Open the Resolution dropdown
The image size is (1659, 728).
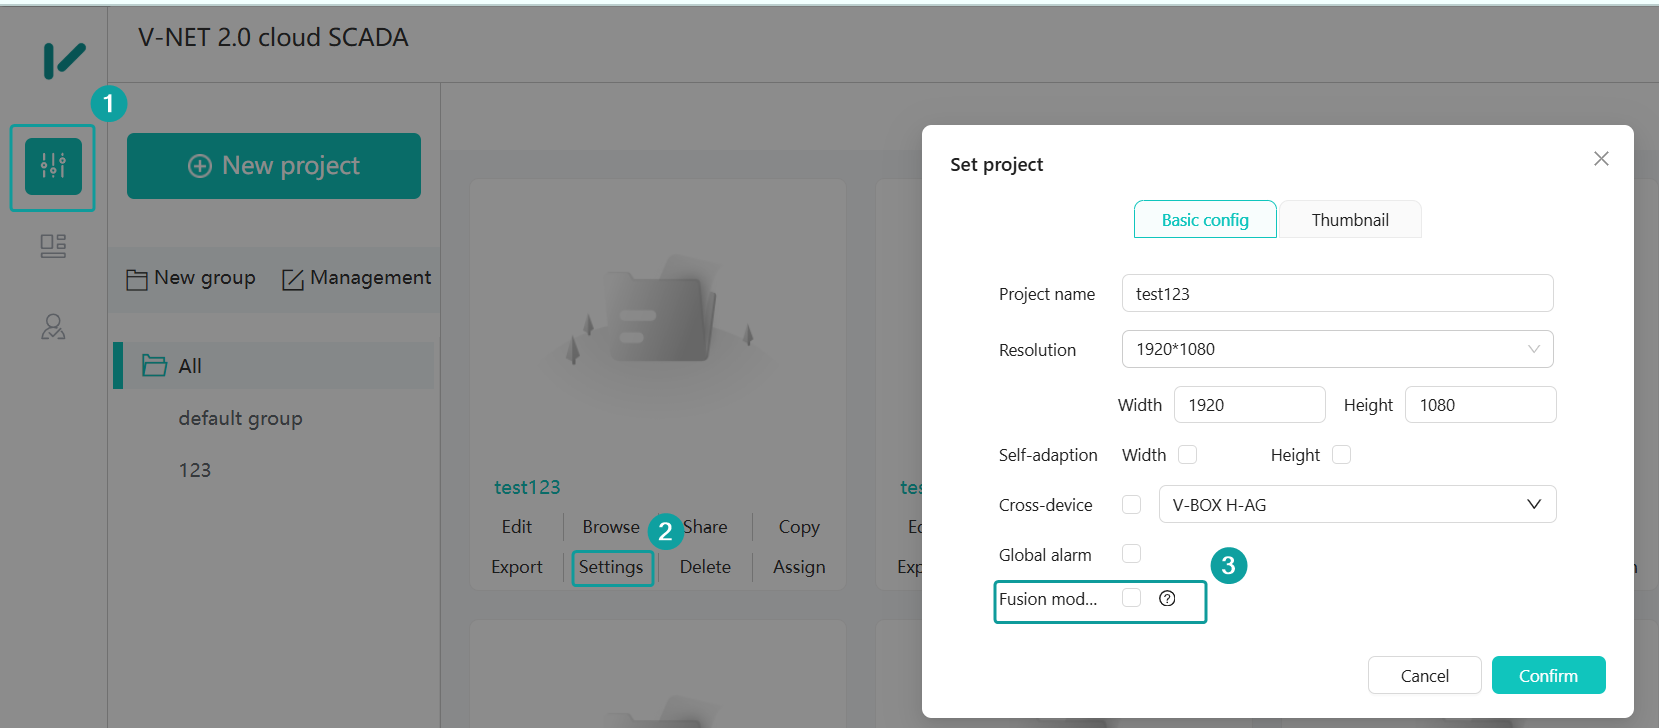pyautogui.click(x=1337, y=349)
